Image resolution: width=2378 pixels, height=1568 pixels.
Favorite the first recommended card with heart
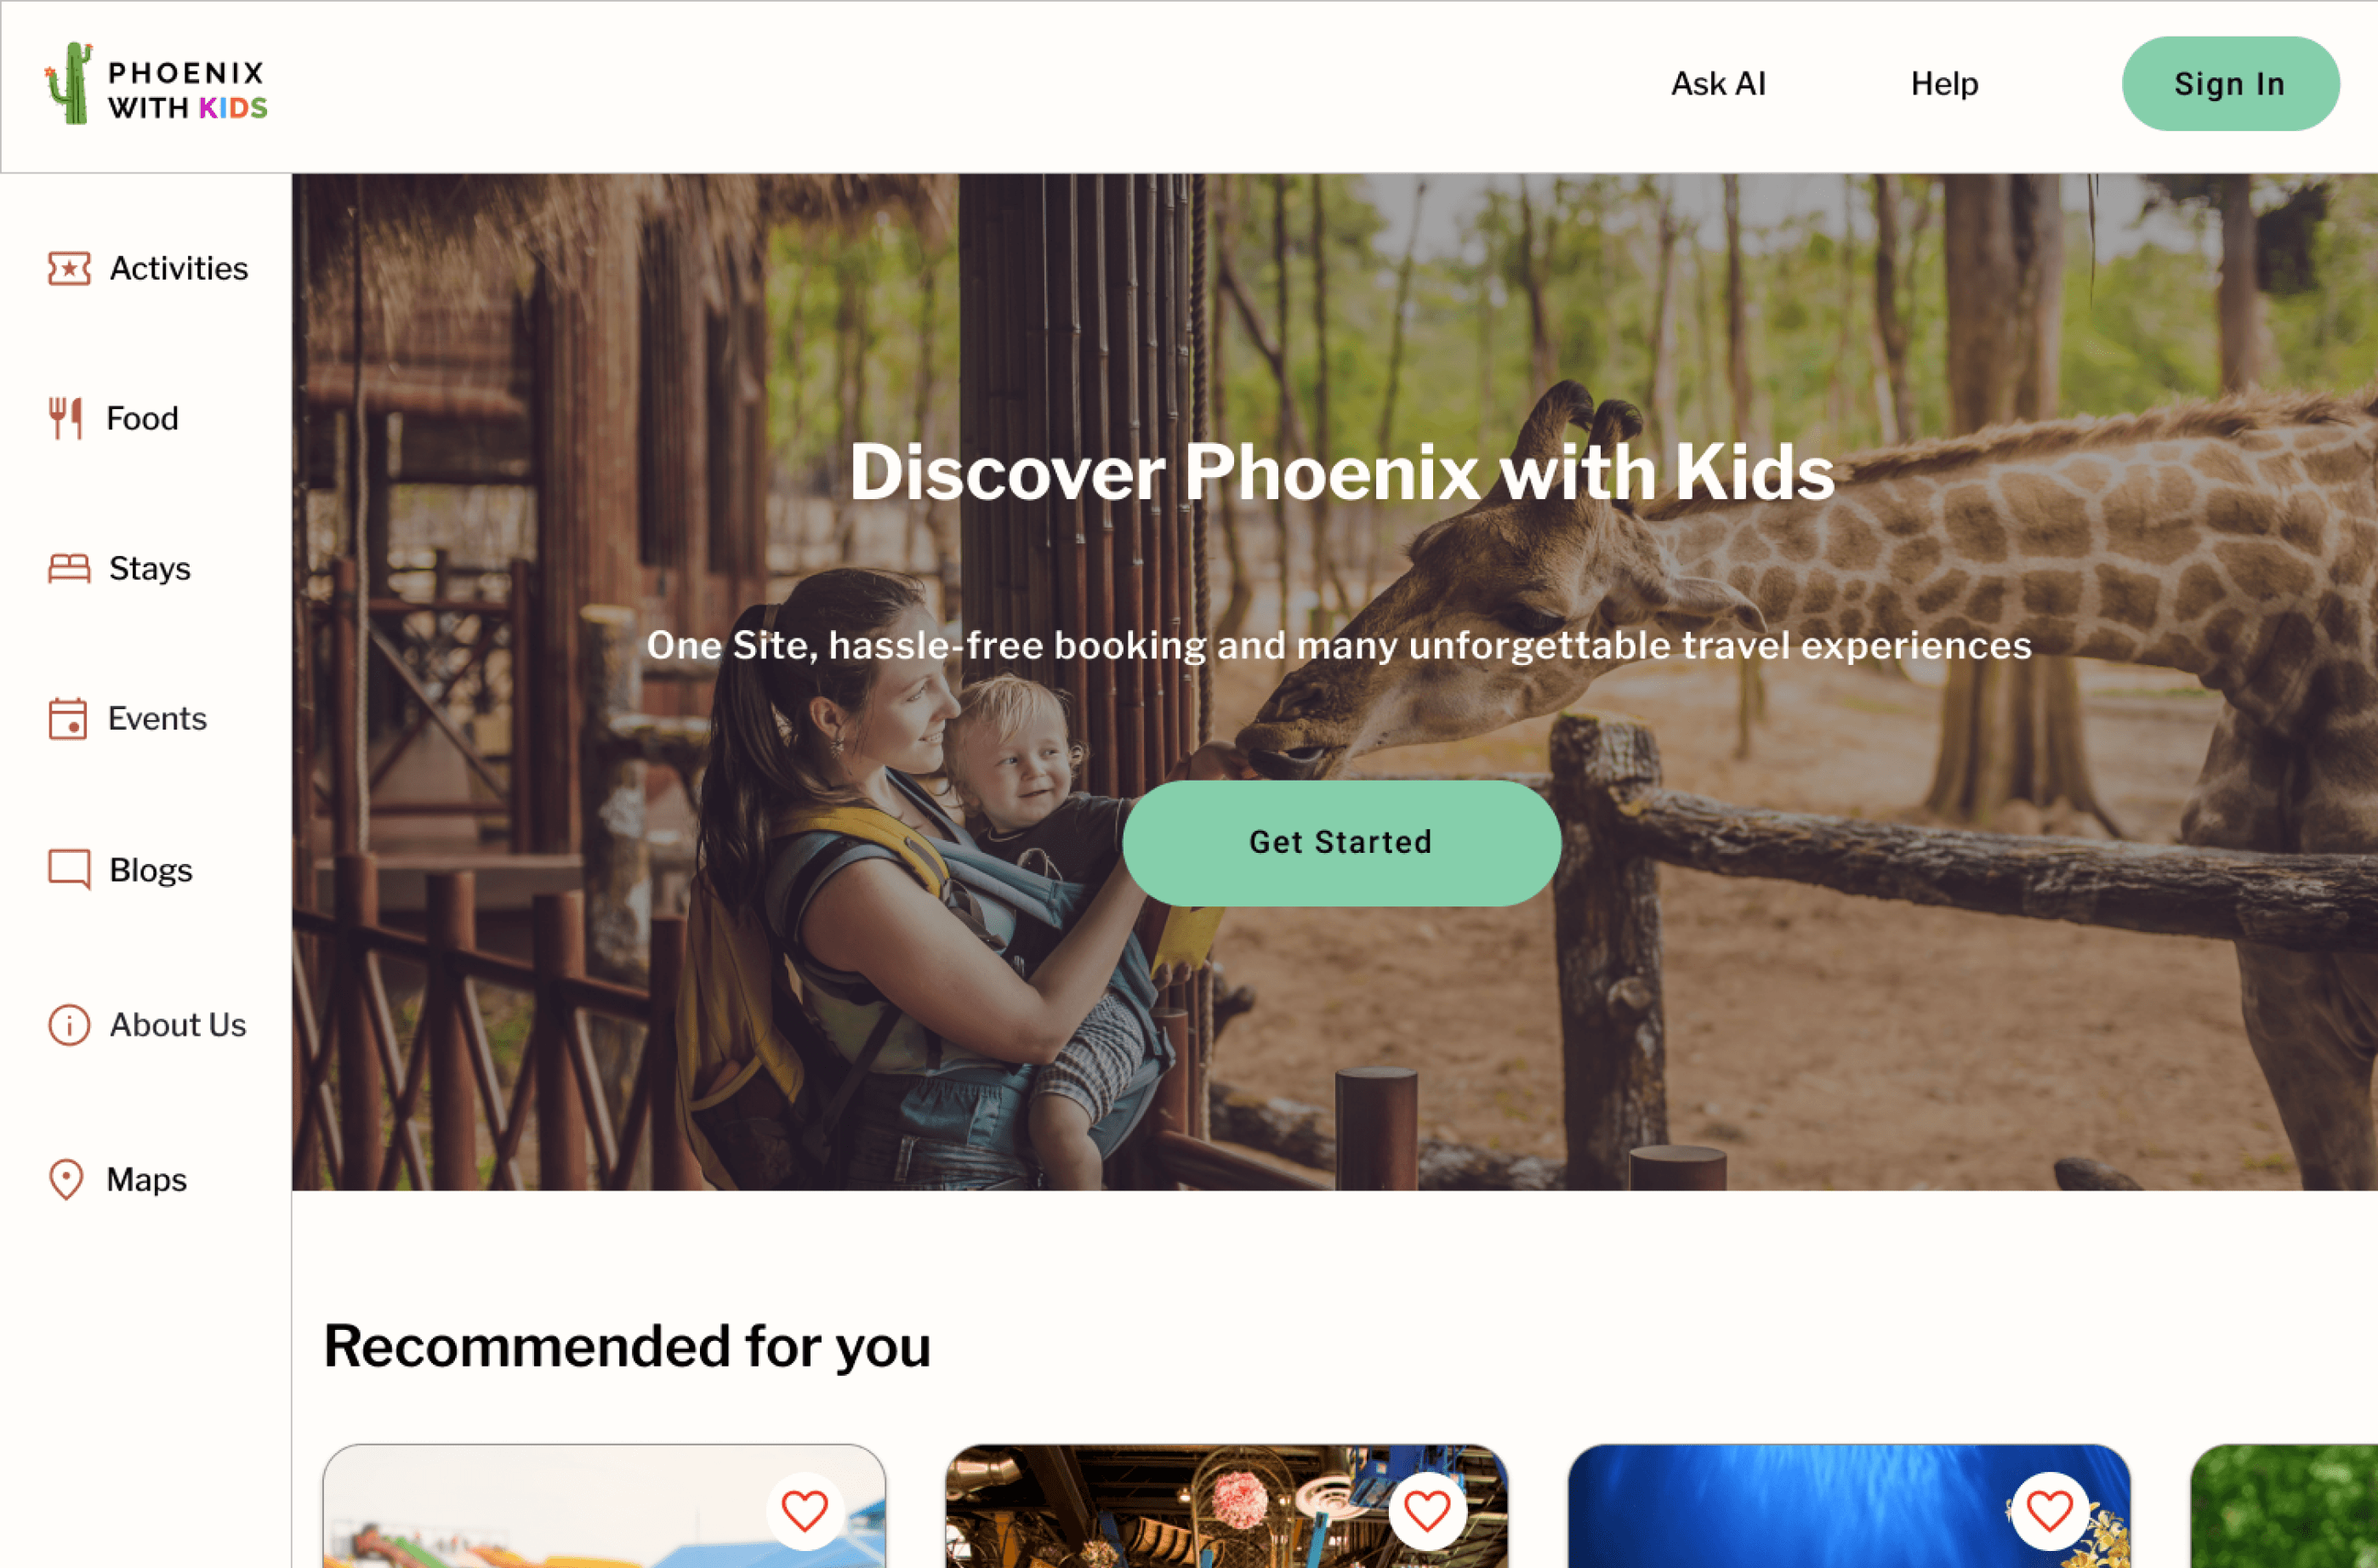[805, 1510]
